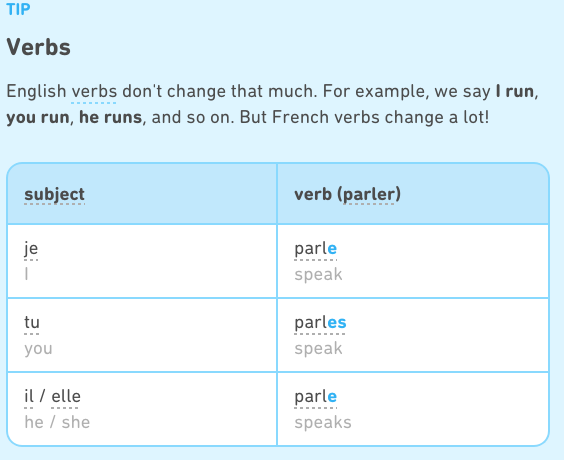Click the gray translation "you" under tu

38,349
